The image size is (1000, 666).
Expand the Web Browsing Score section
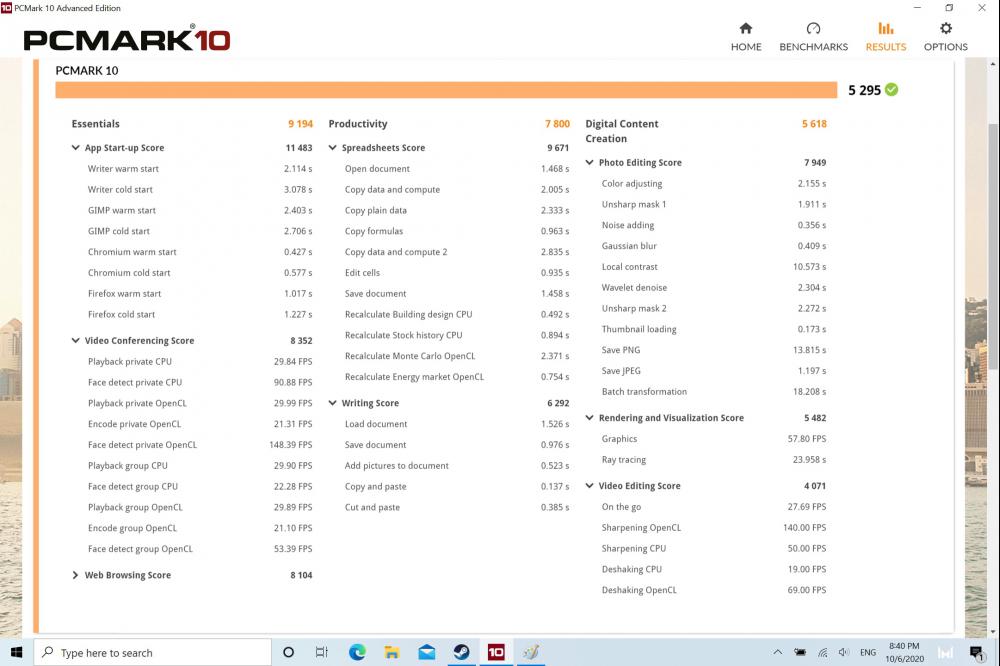[x=75, y=575]
